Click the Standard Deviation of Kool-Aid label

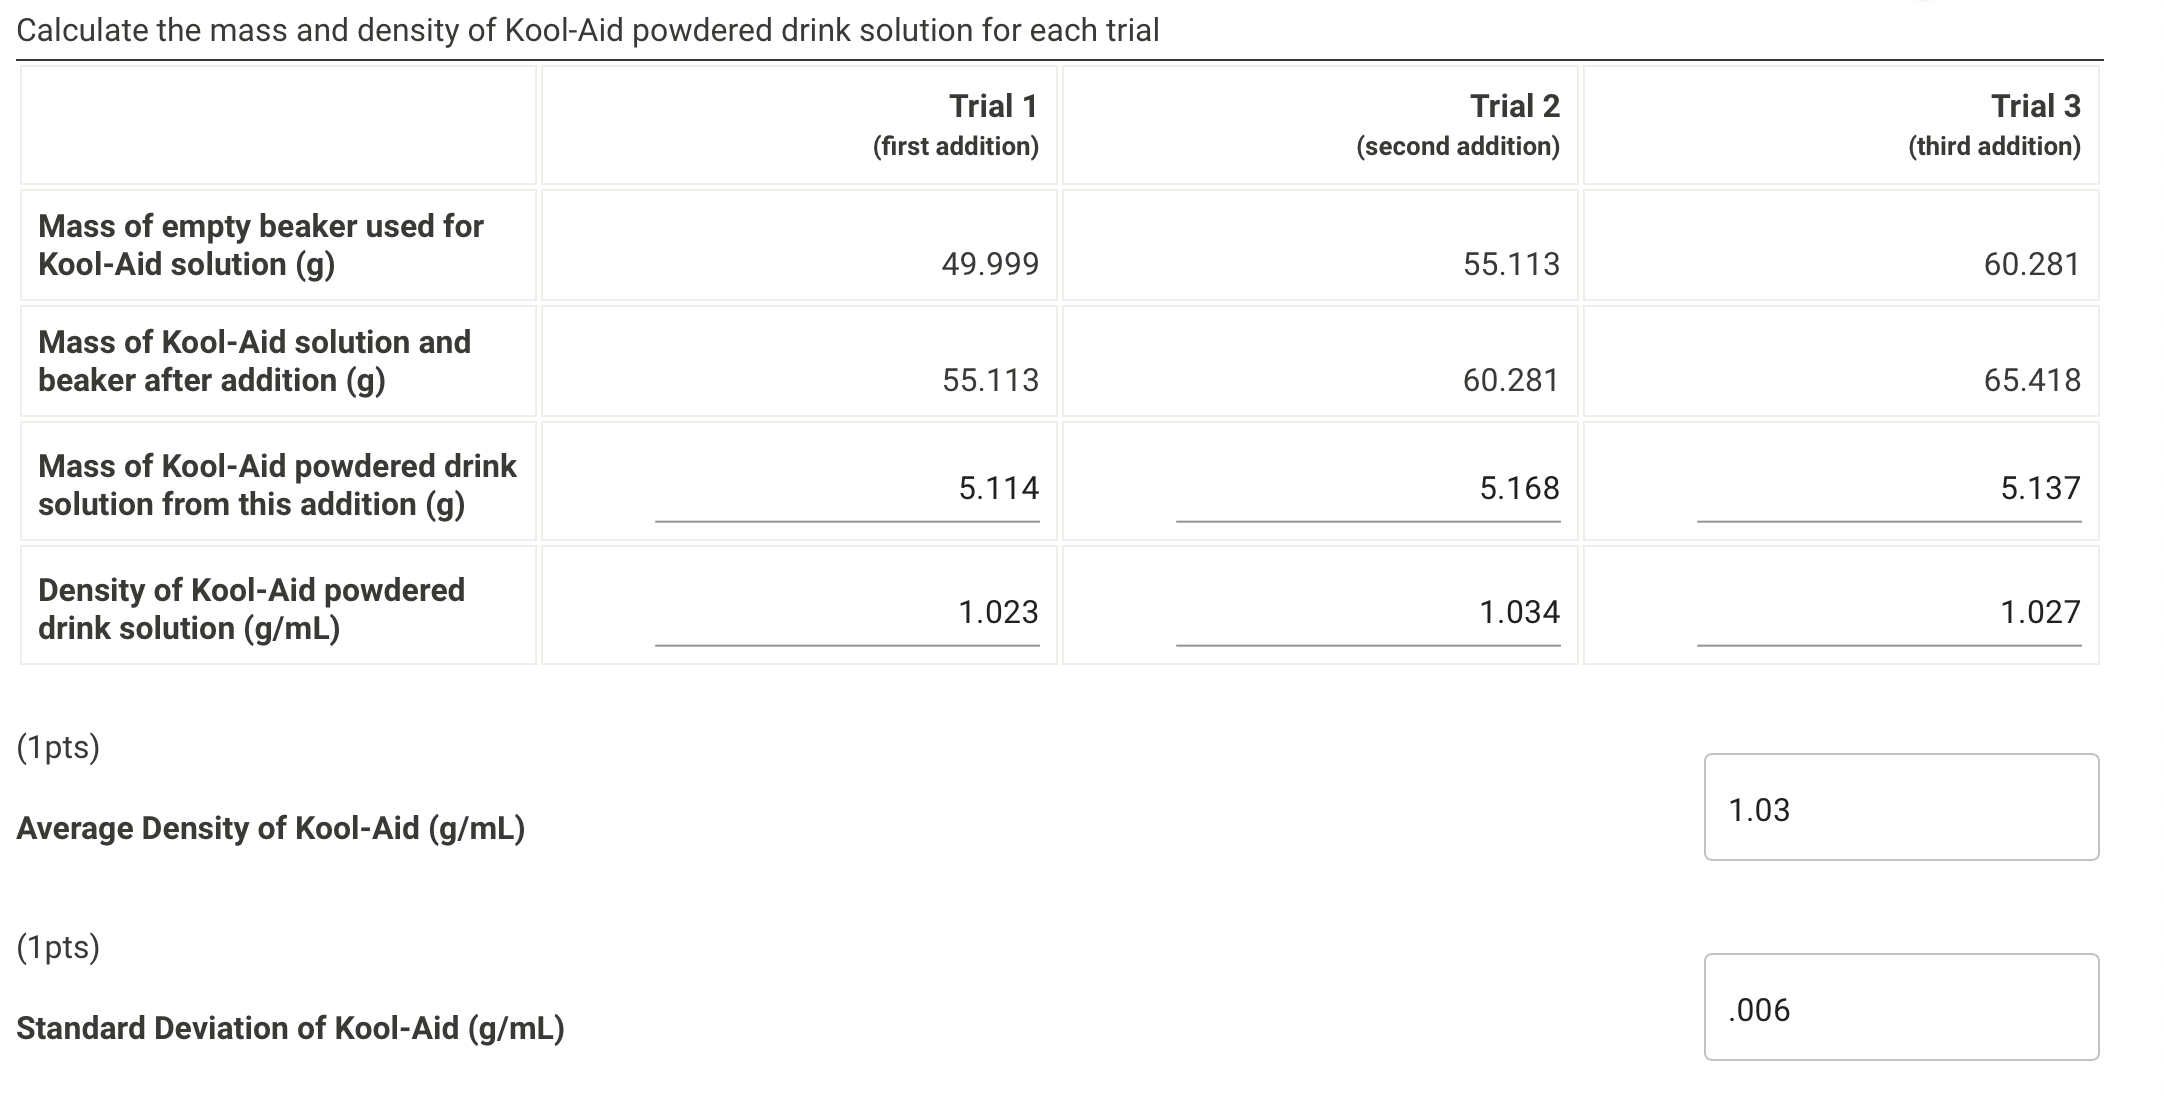point(291,1028)
